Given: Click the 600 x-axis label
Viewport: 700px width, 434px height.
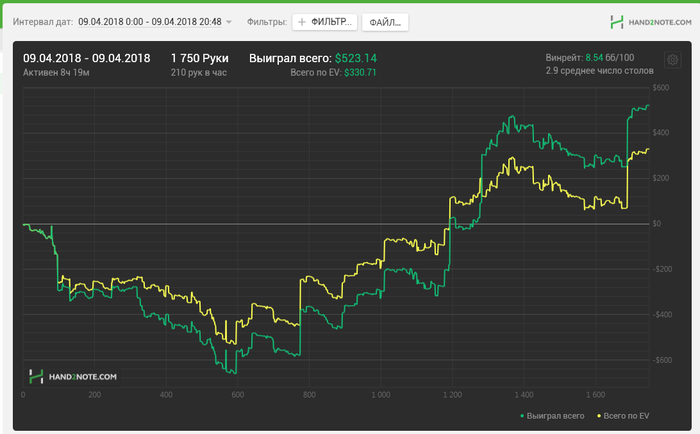Looking at the screenshot, I should (238, 395).
